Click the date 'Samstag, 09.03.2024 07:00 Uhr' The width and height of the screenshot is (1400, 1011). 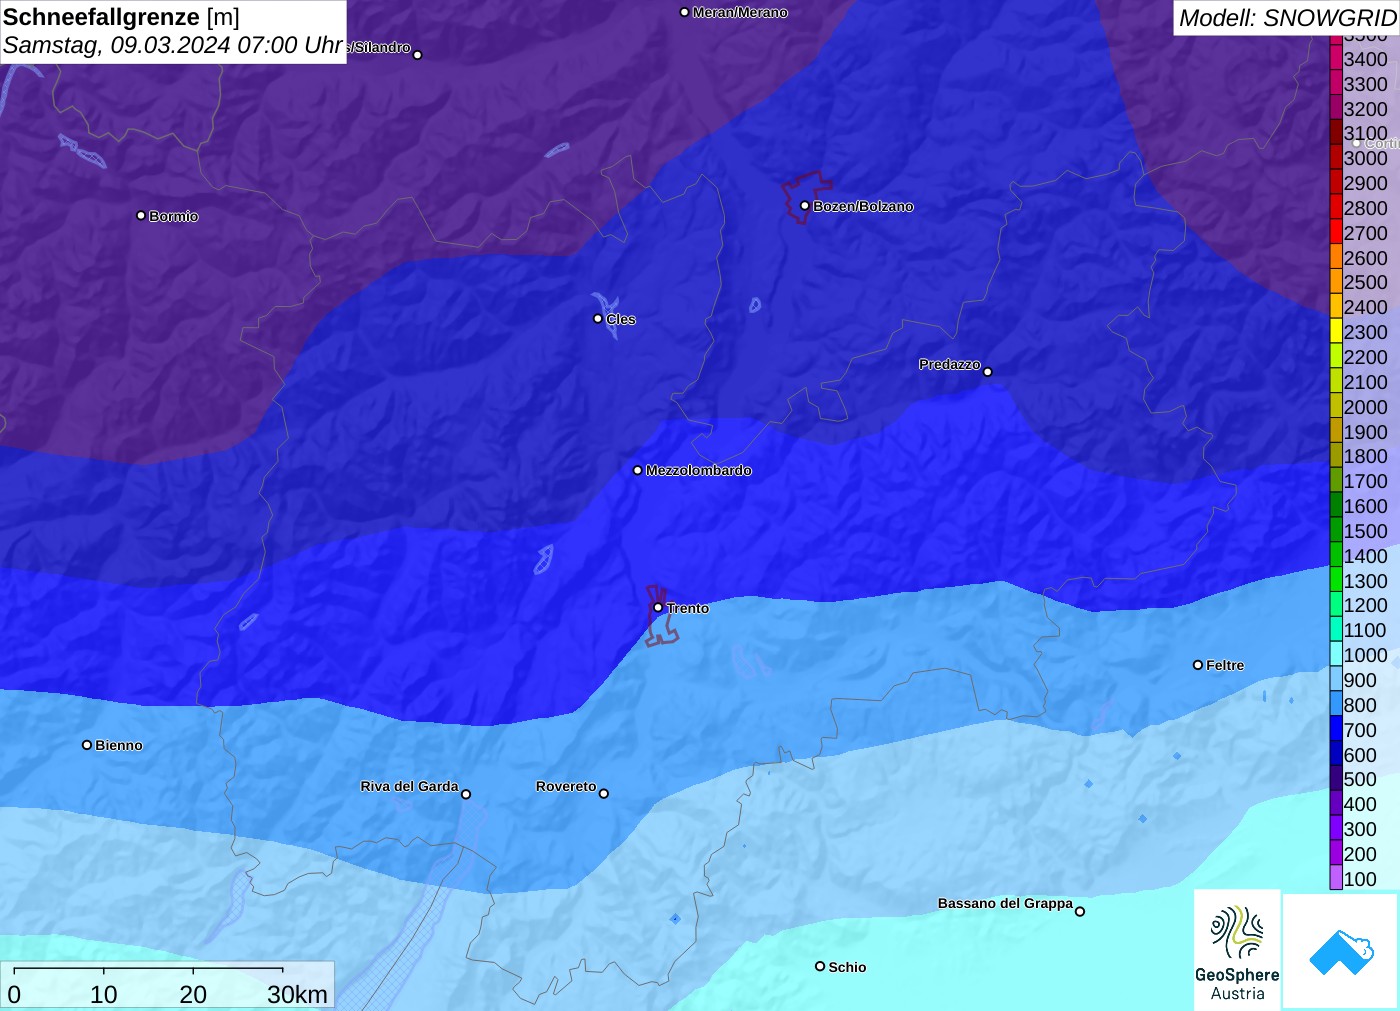point(173,45)
